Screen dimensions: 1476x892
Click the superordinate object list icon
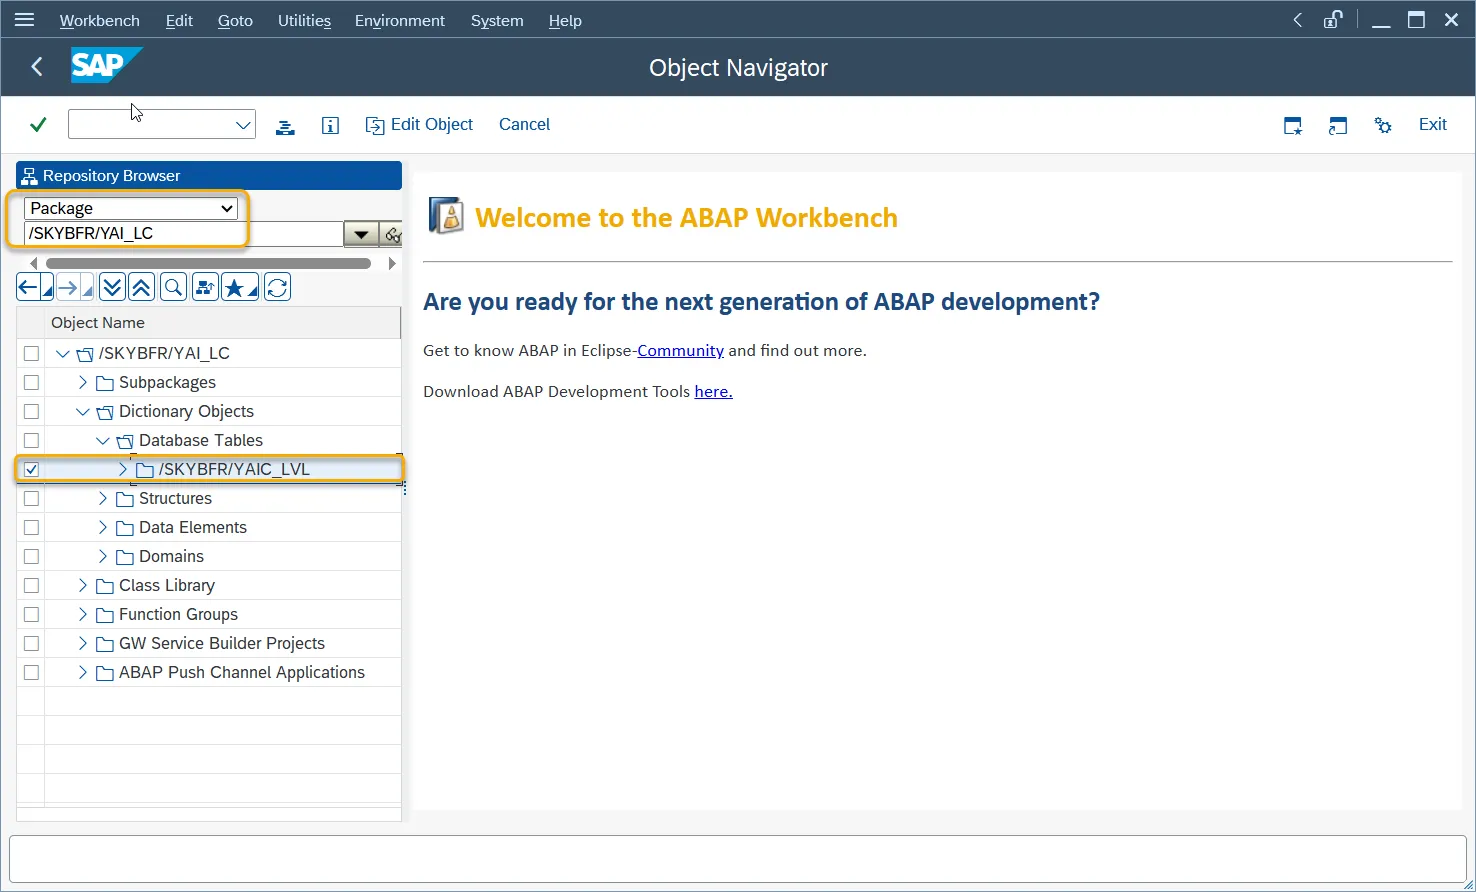pyautogui.click(x=205, y=288)
